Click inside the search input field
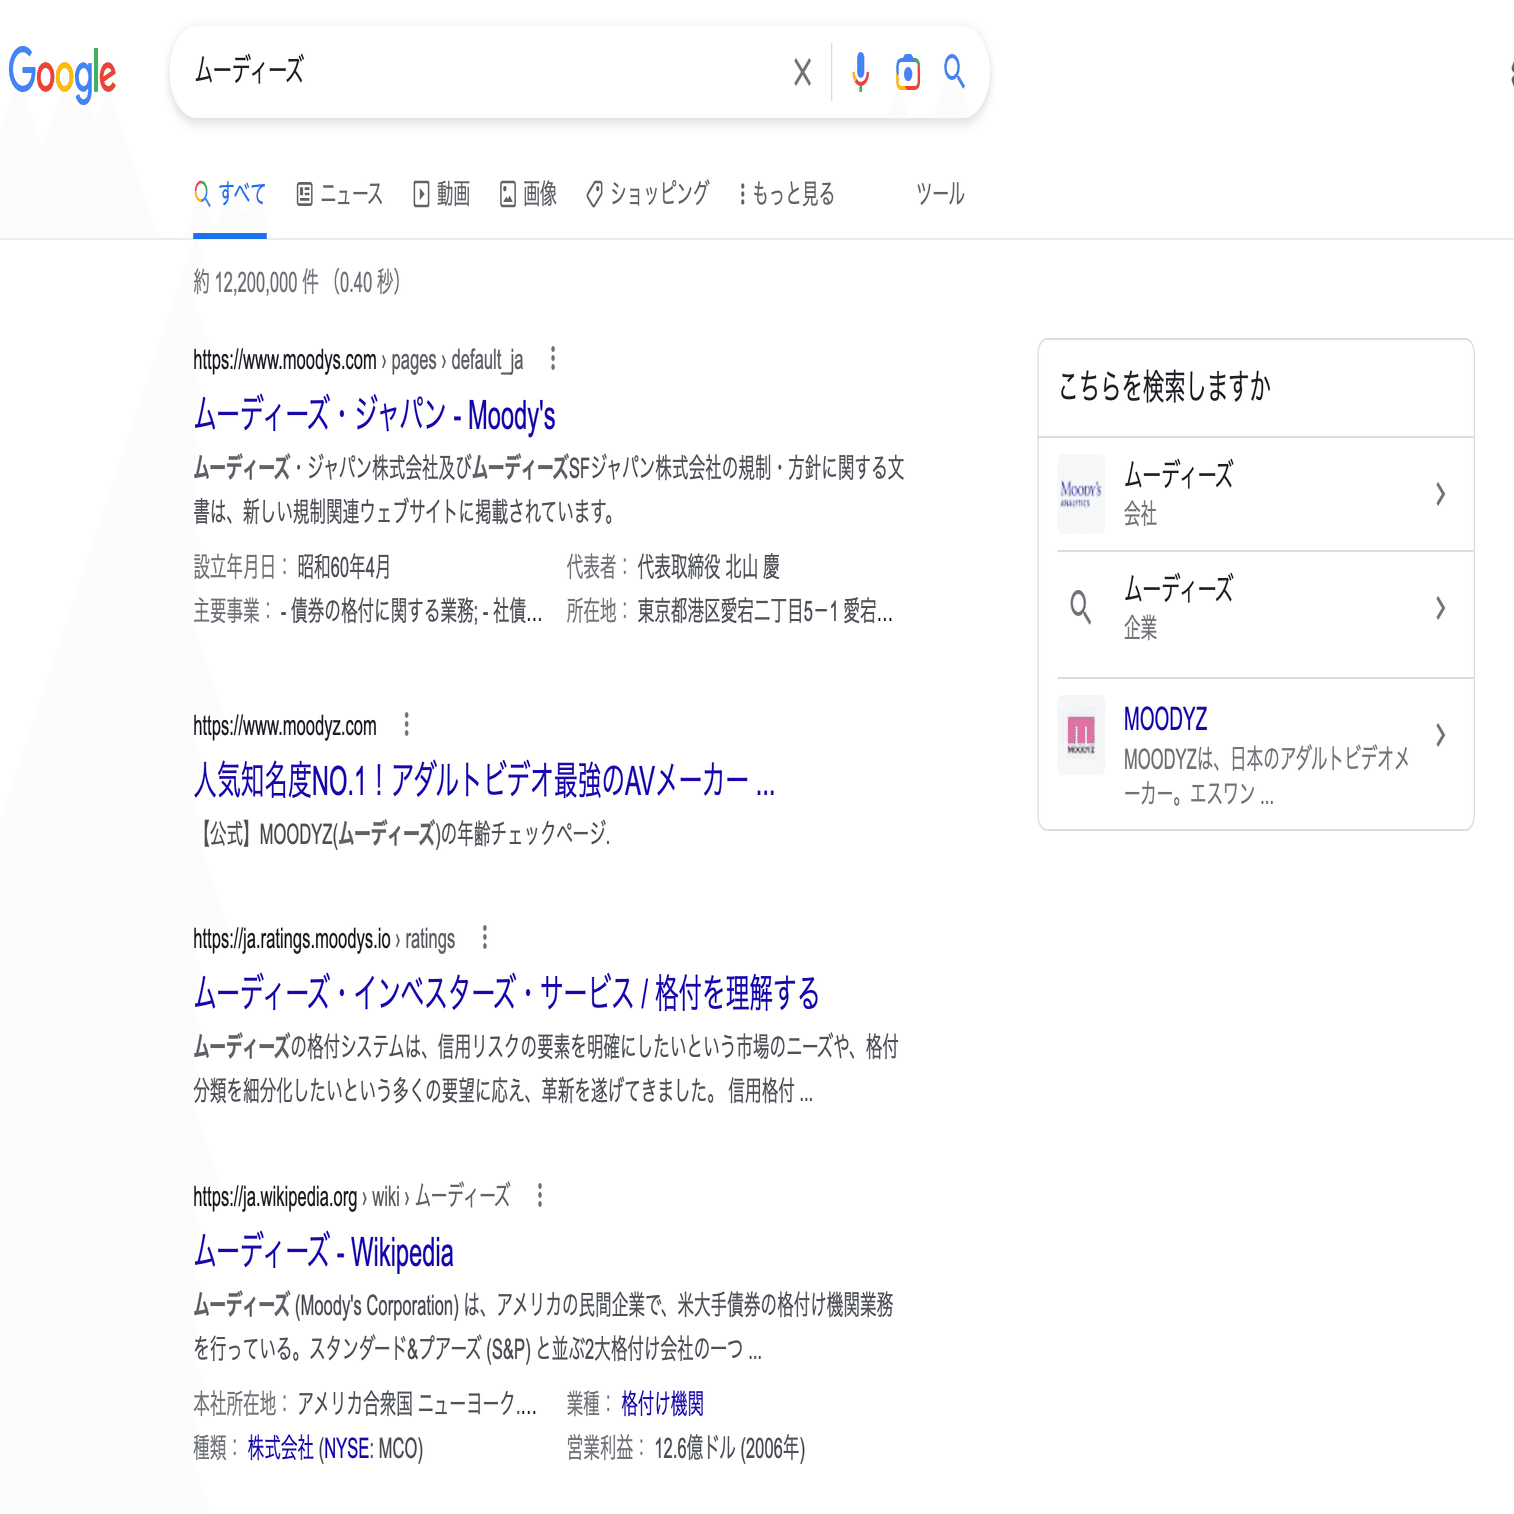Image resolution: width=1514 pixels, height=1514 pixels. (450, 71)
